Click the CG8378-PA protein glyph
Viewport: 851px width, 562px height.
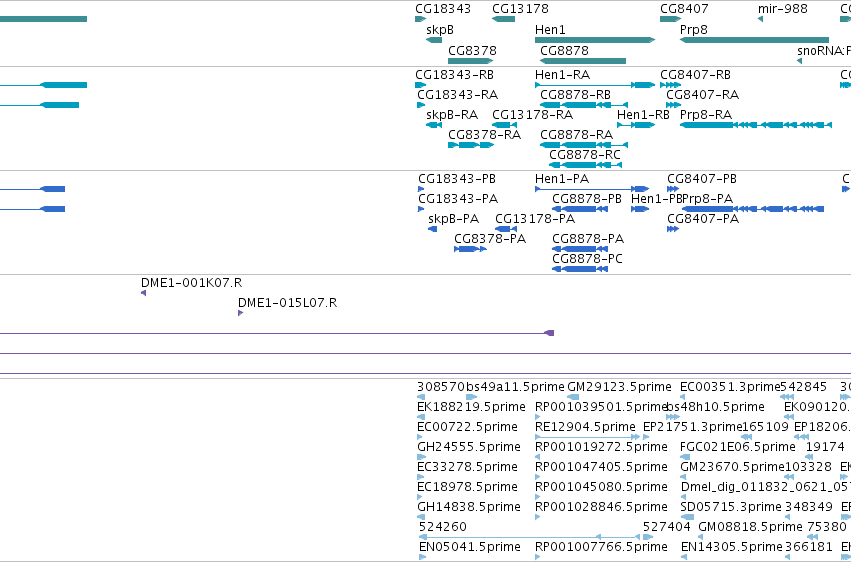click(471, 249)
